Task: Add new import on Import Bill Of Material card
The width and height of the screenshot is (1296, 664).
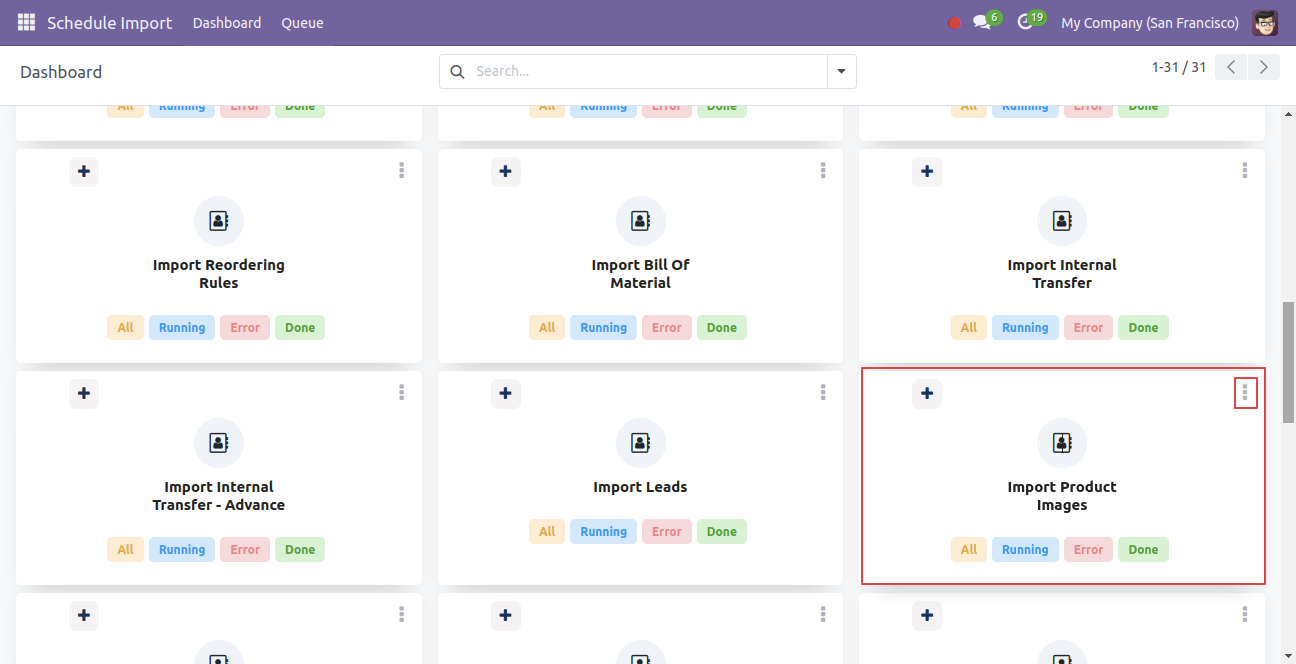Action: (x=506, y=172)
